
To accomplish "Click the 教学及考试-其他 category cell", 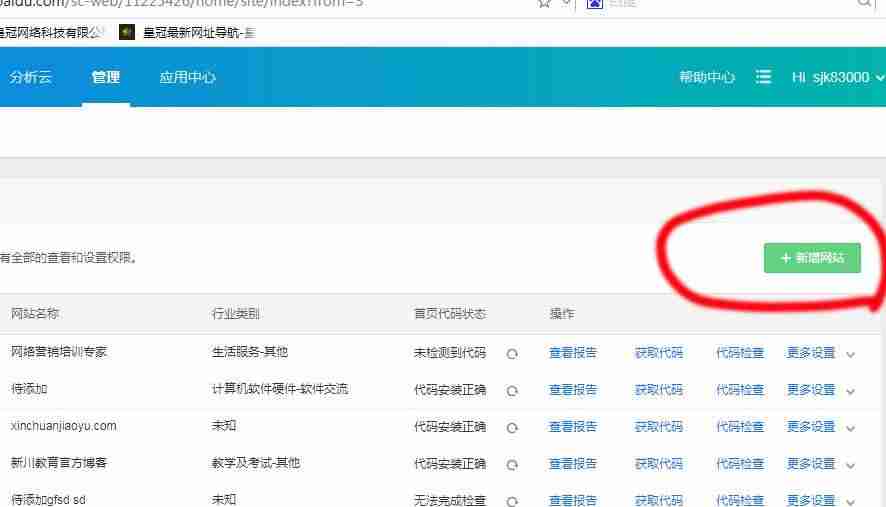I will pos(255,462).
